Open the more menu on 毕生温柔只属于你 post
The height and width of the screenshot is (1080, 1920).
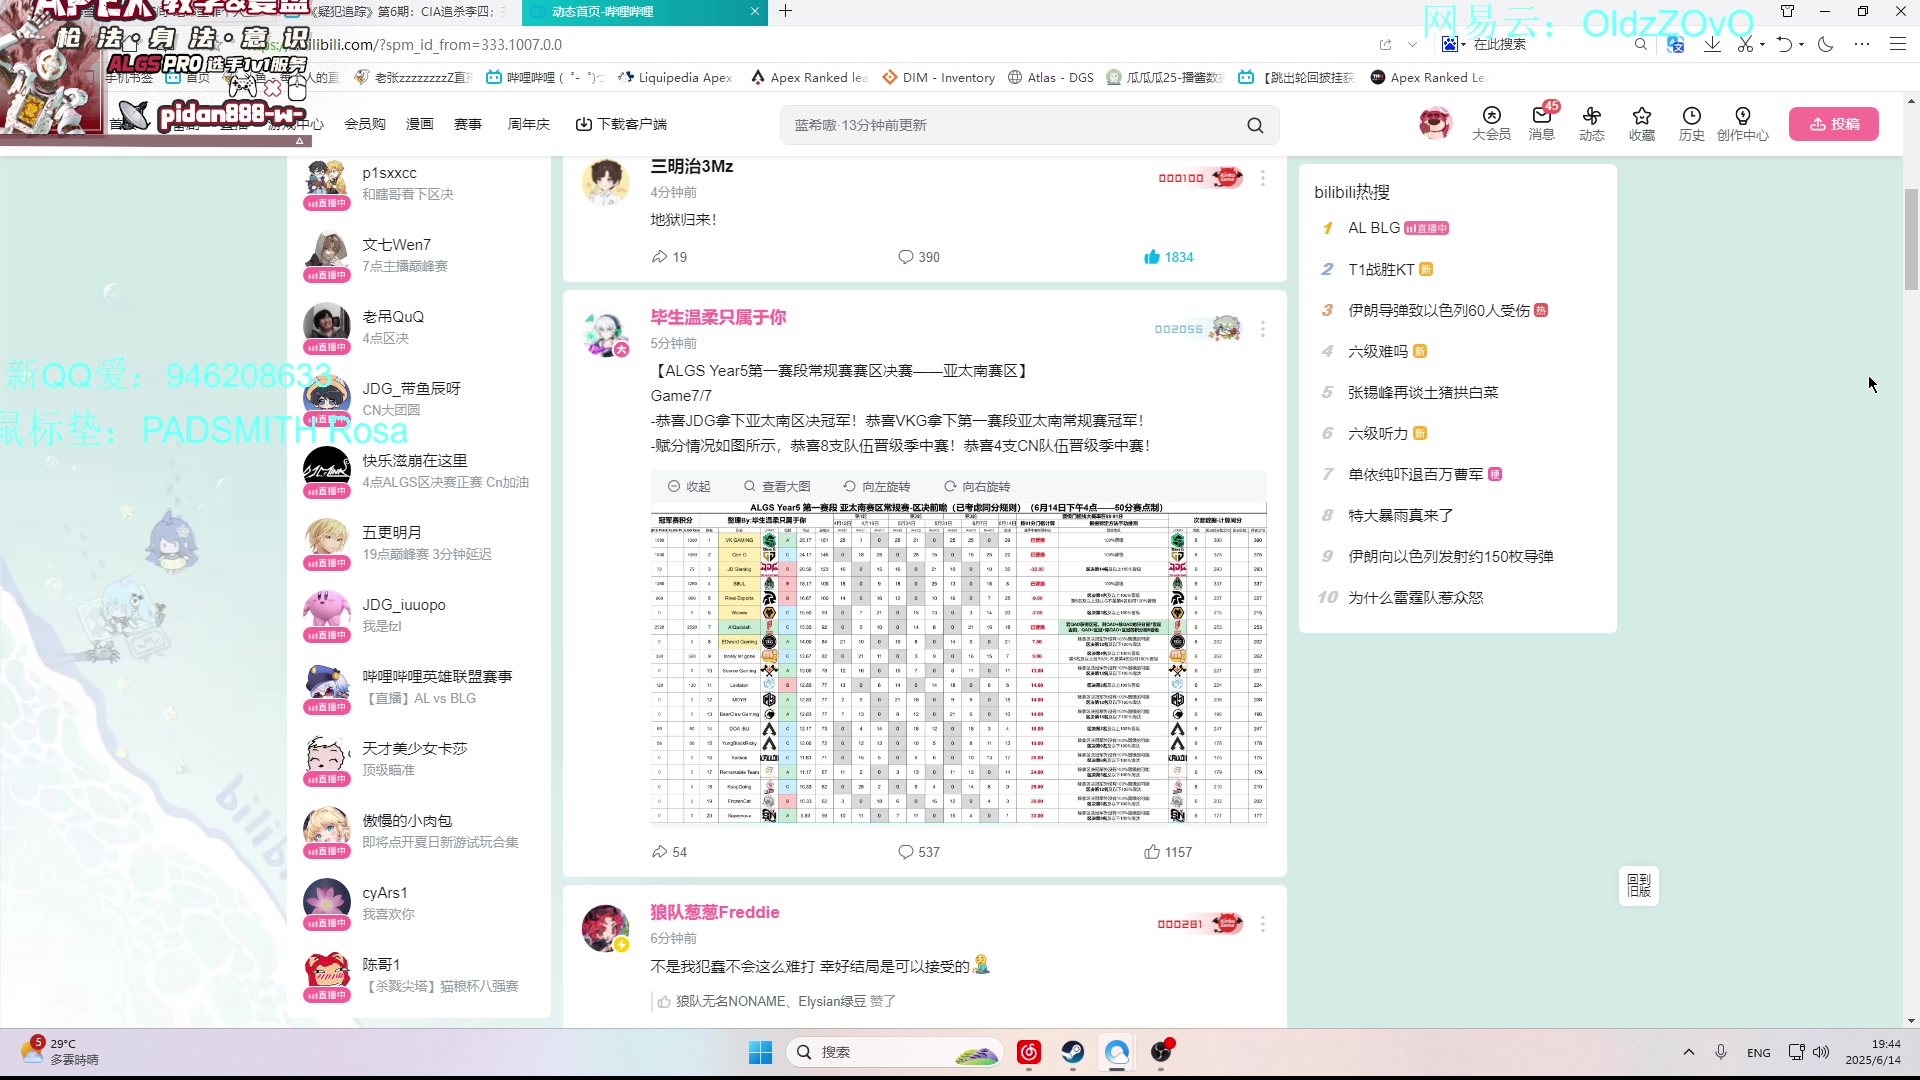click(1263, 329)
